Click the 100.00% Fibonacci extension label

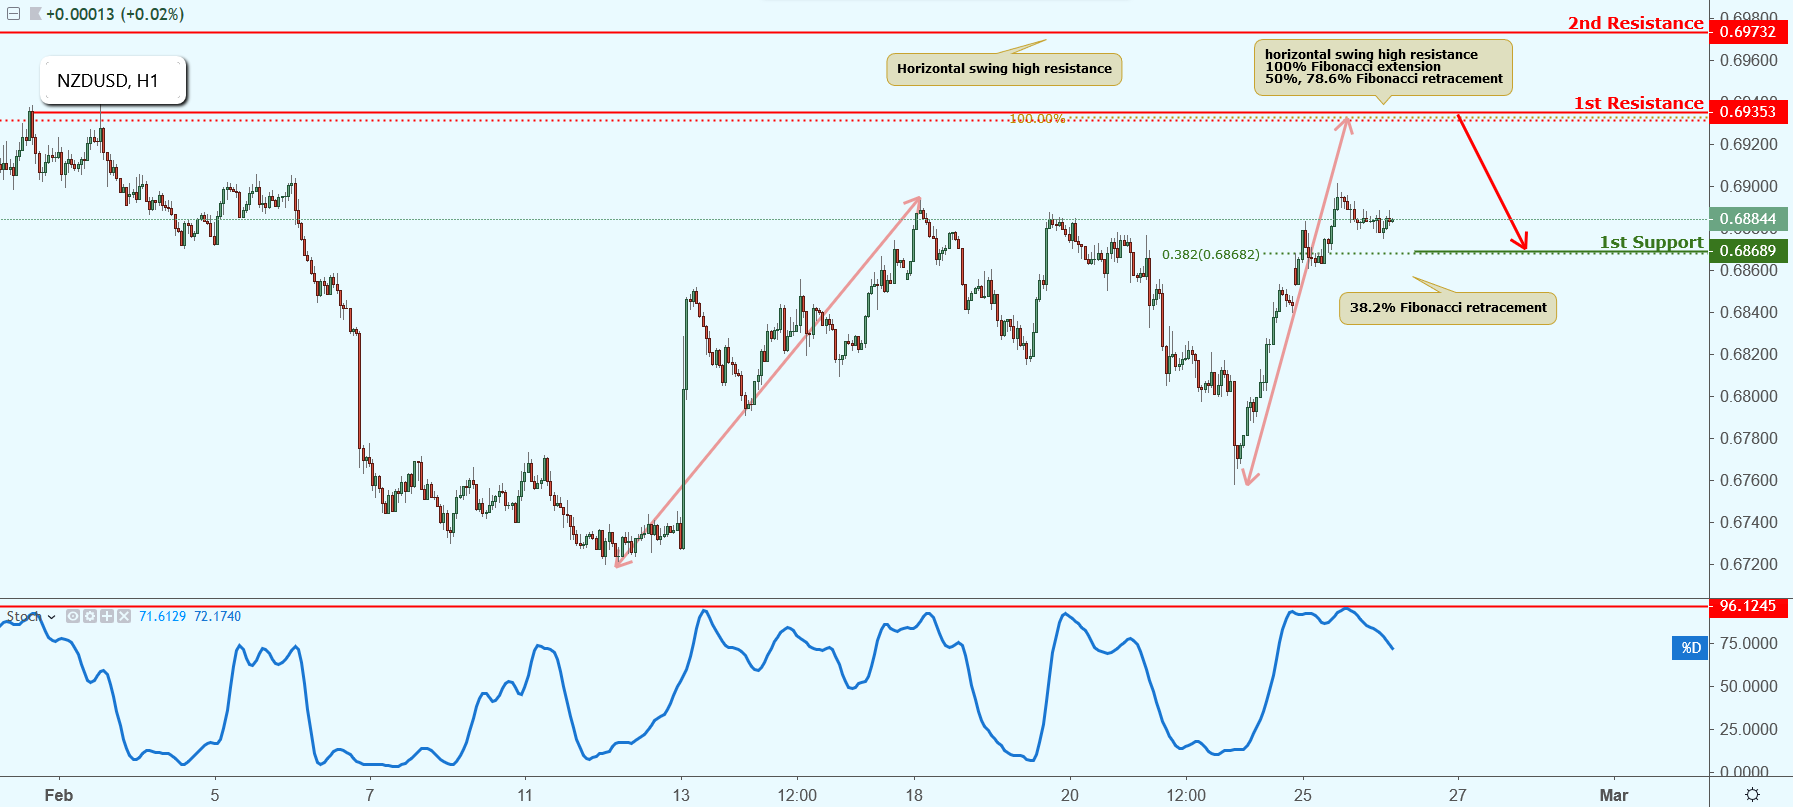click(x=1037, y=119)
